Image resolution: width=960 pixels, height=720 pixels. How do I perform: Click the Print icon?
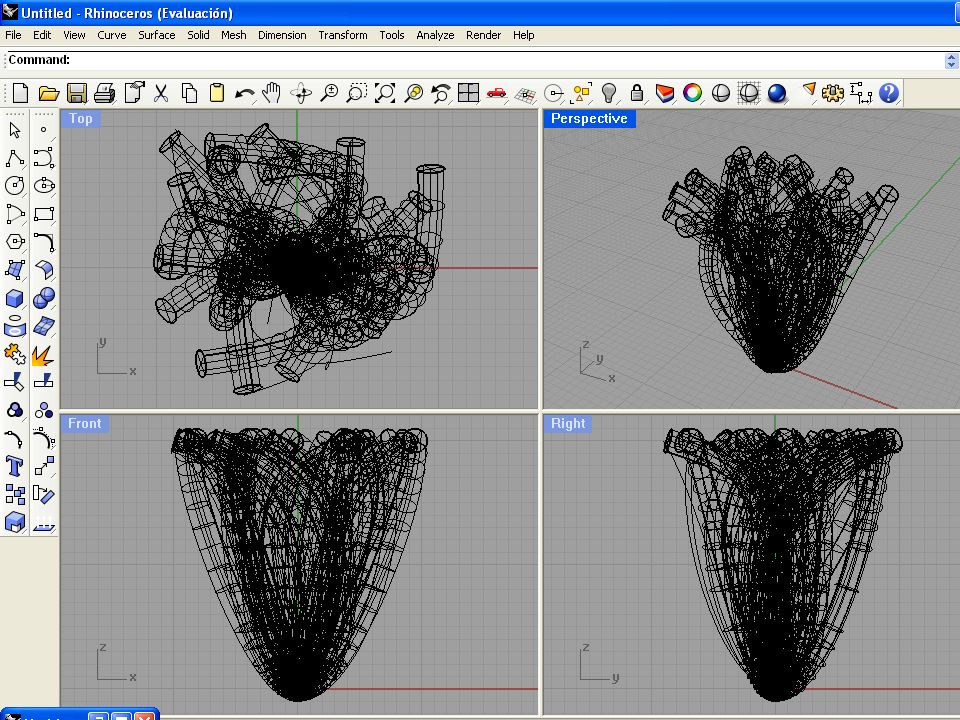point(105,93)
